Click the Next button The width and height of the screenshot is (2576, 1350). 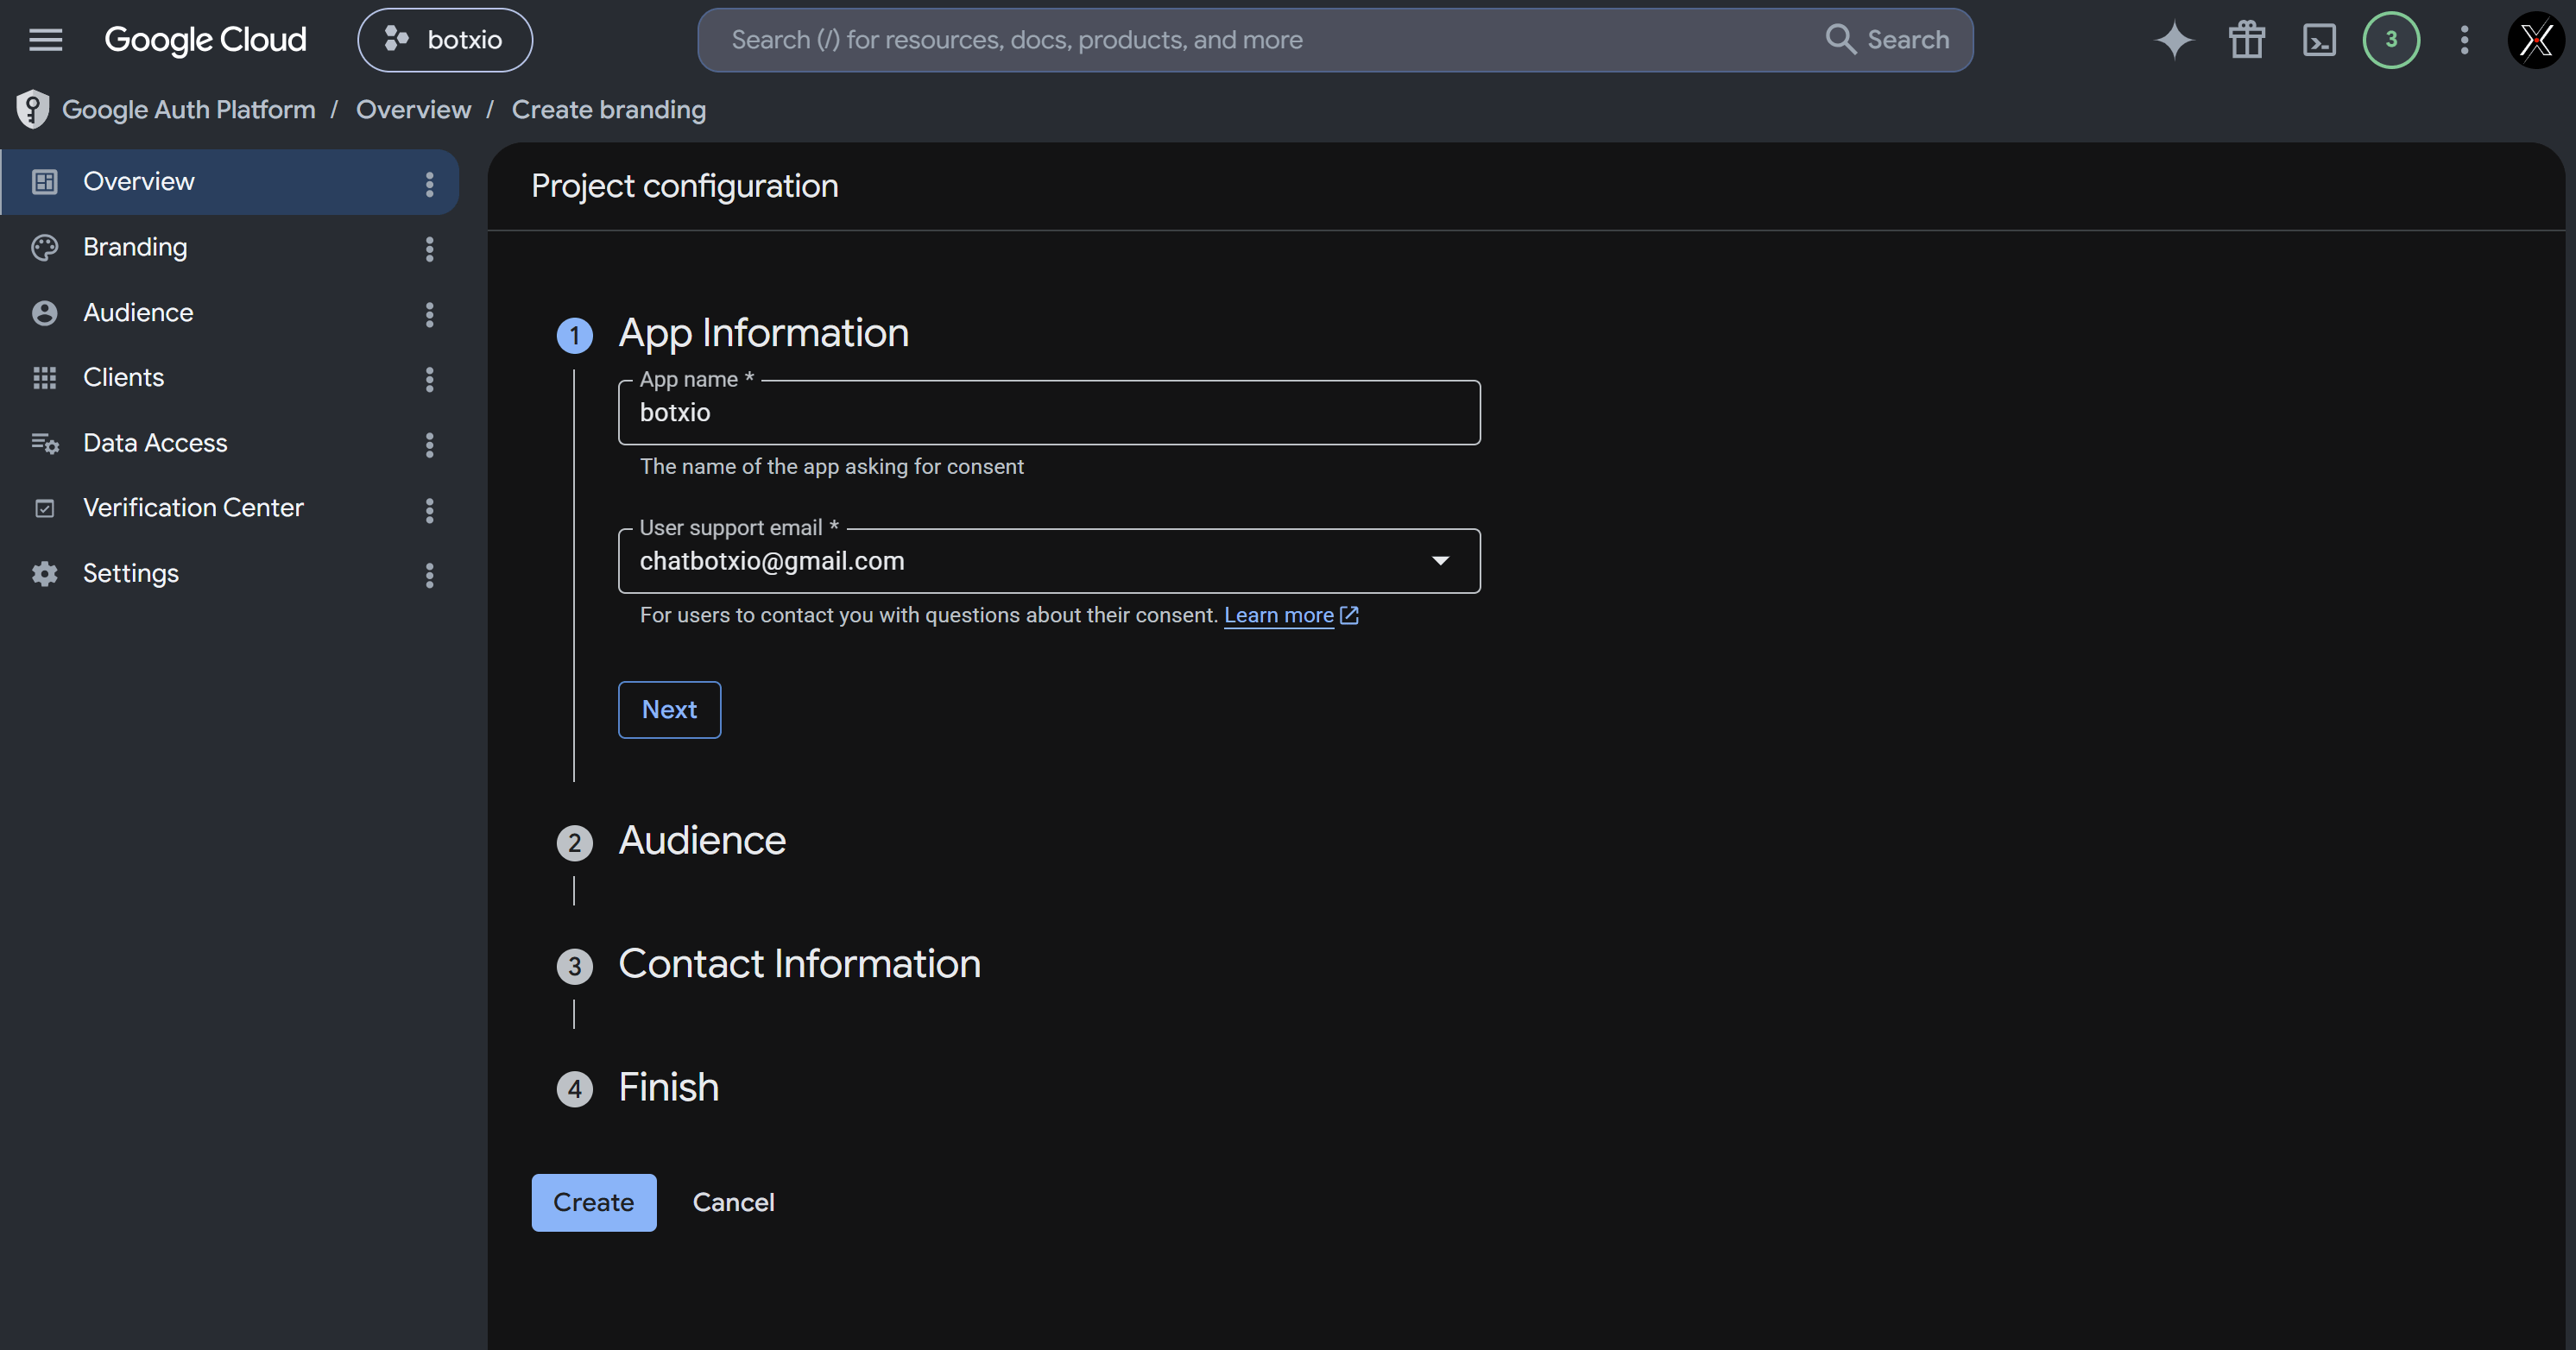coord(669,710)
